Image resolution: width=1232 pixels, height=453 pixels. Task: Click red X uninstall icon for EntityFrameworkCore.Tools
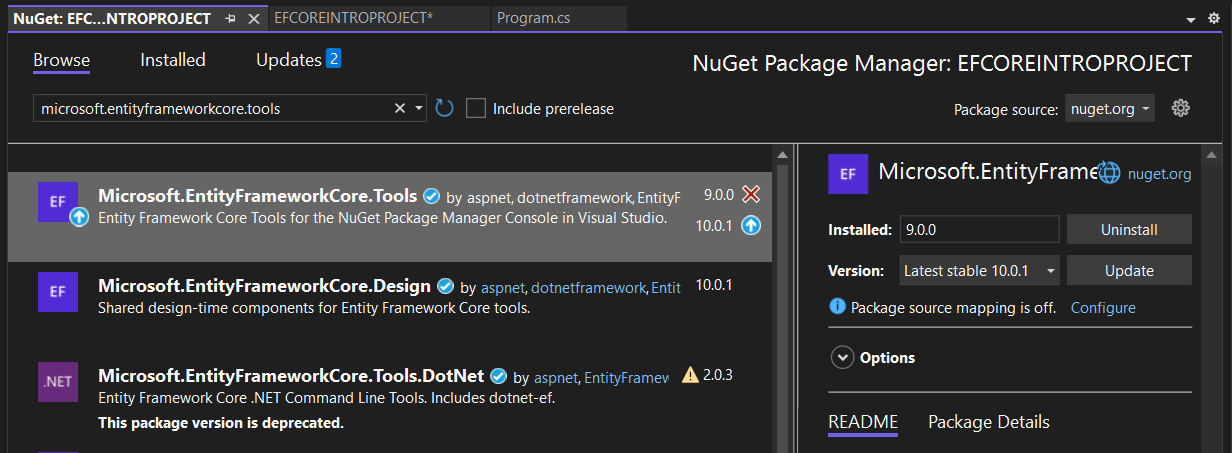[x=751, y=195]
